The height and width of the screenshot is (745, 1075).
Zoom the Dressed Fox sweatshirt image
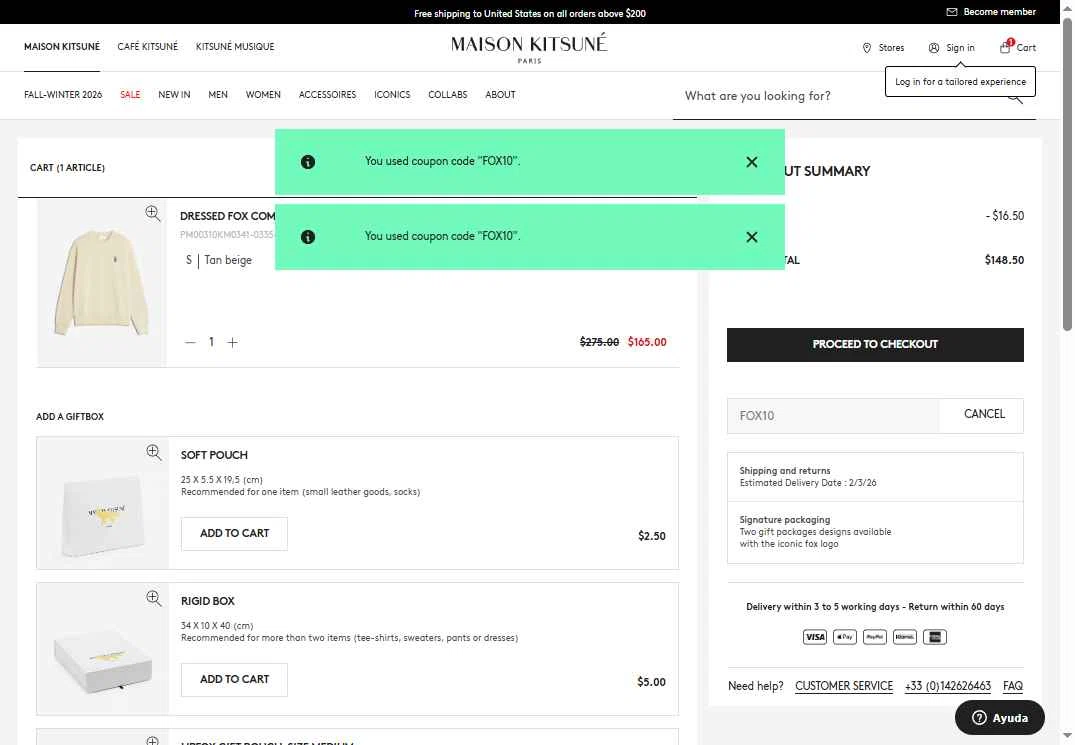tap(153, 213)
